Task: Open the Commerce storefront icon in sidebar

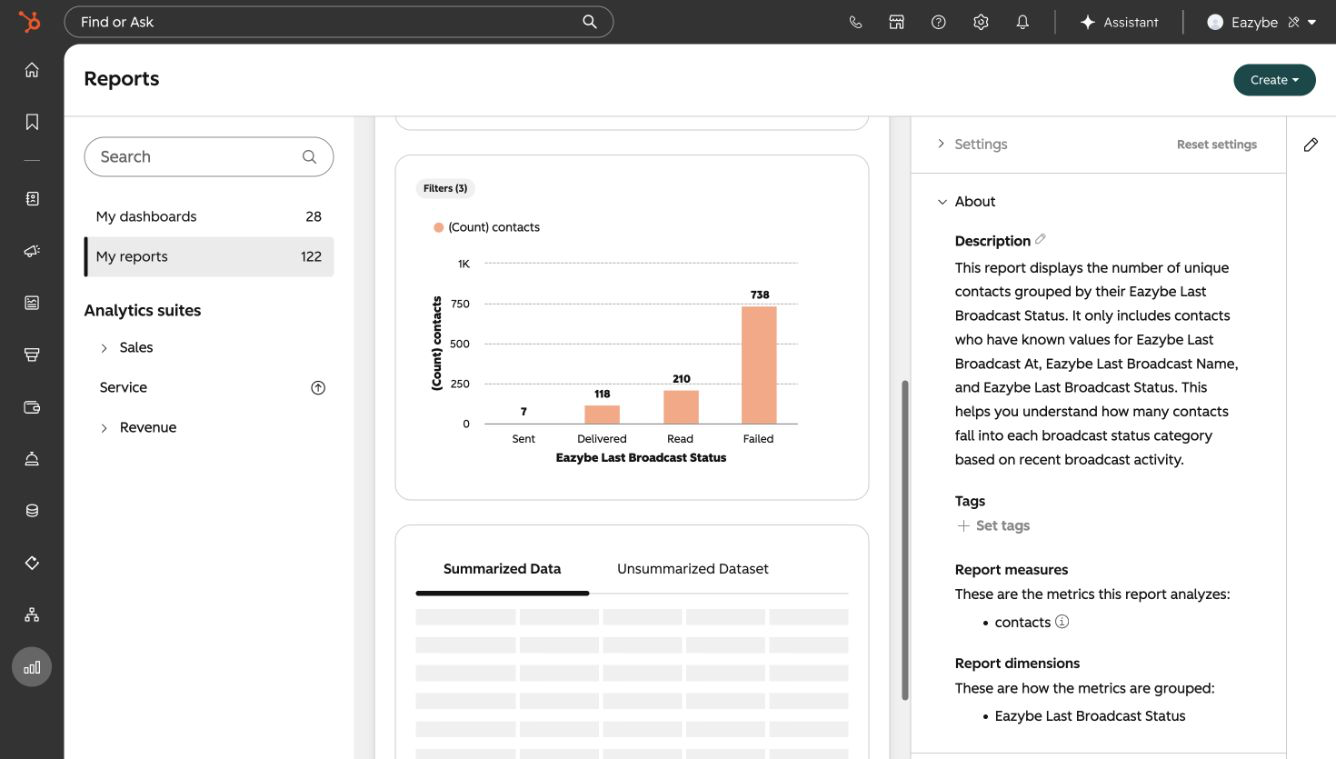Action: tap(32, 355)
